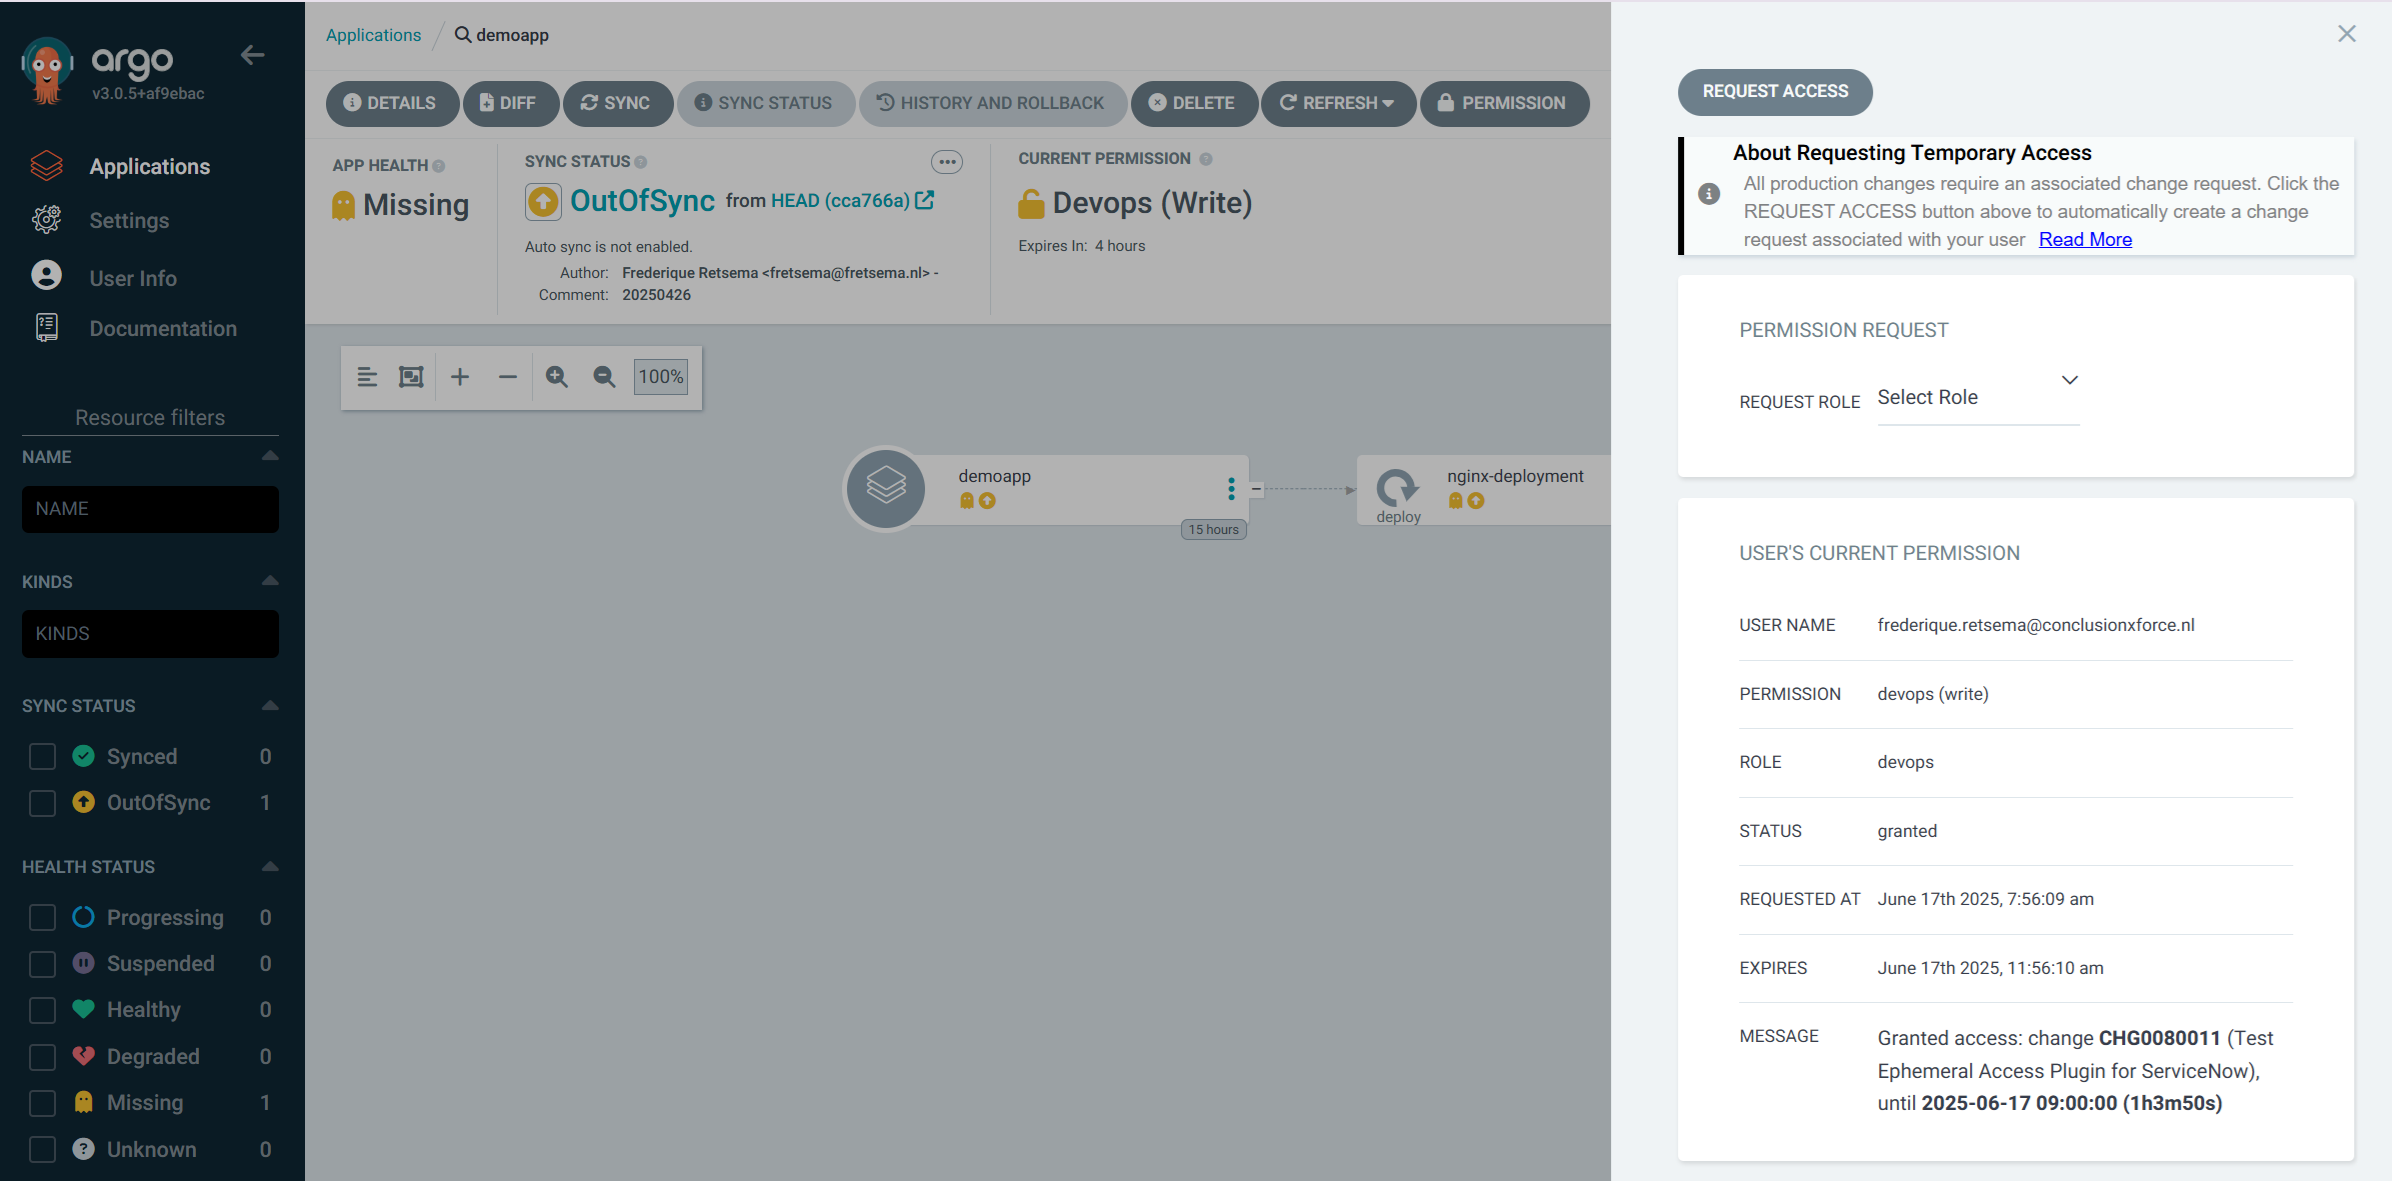Collapse demoapp node children toggle
Image resolution: width=2392 pixels, height=1181 pixels.
pos(1256,489)
